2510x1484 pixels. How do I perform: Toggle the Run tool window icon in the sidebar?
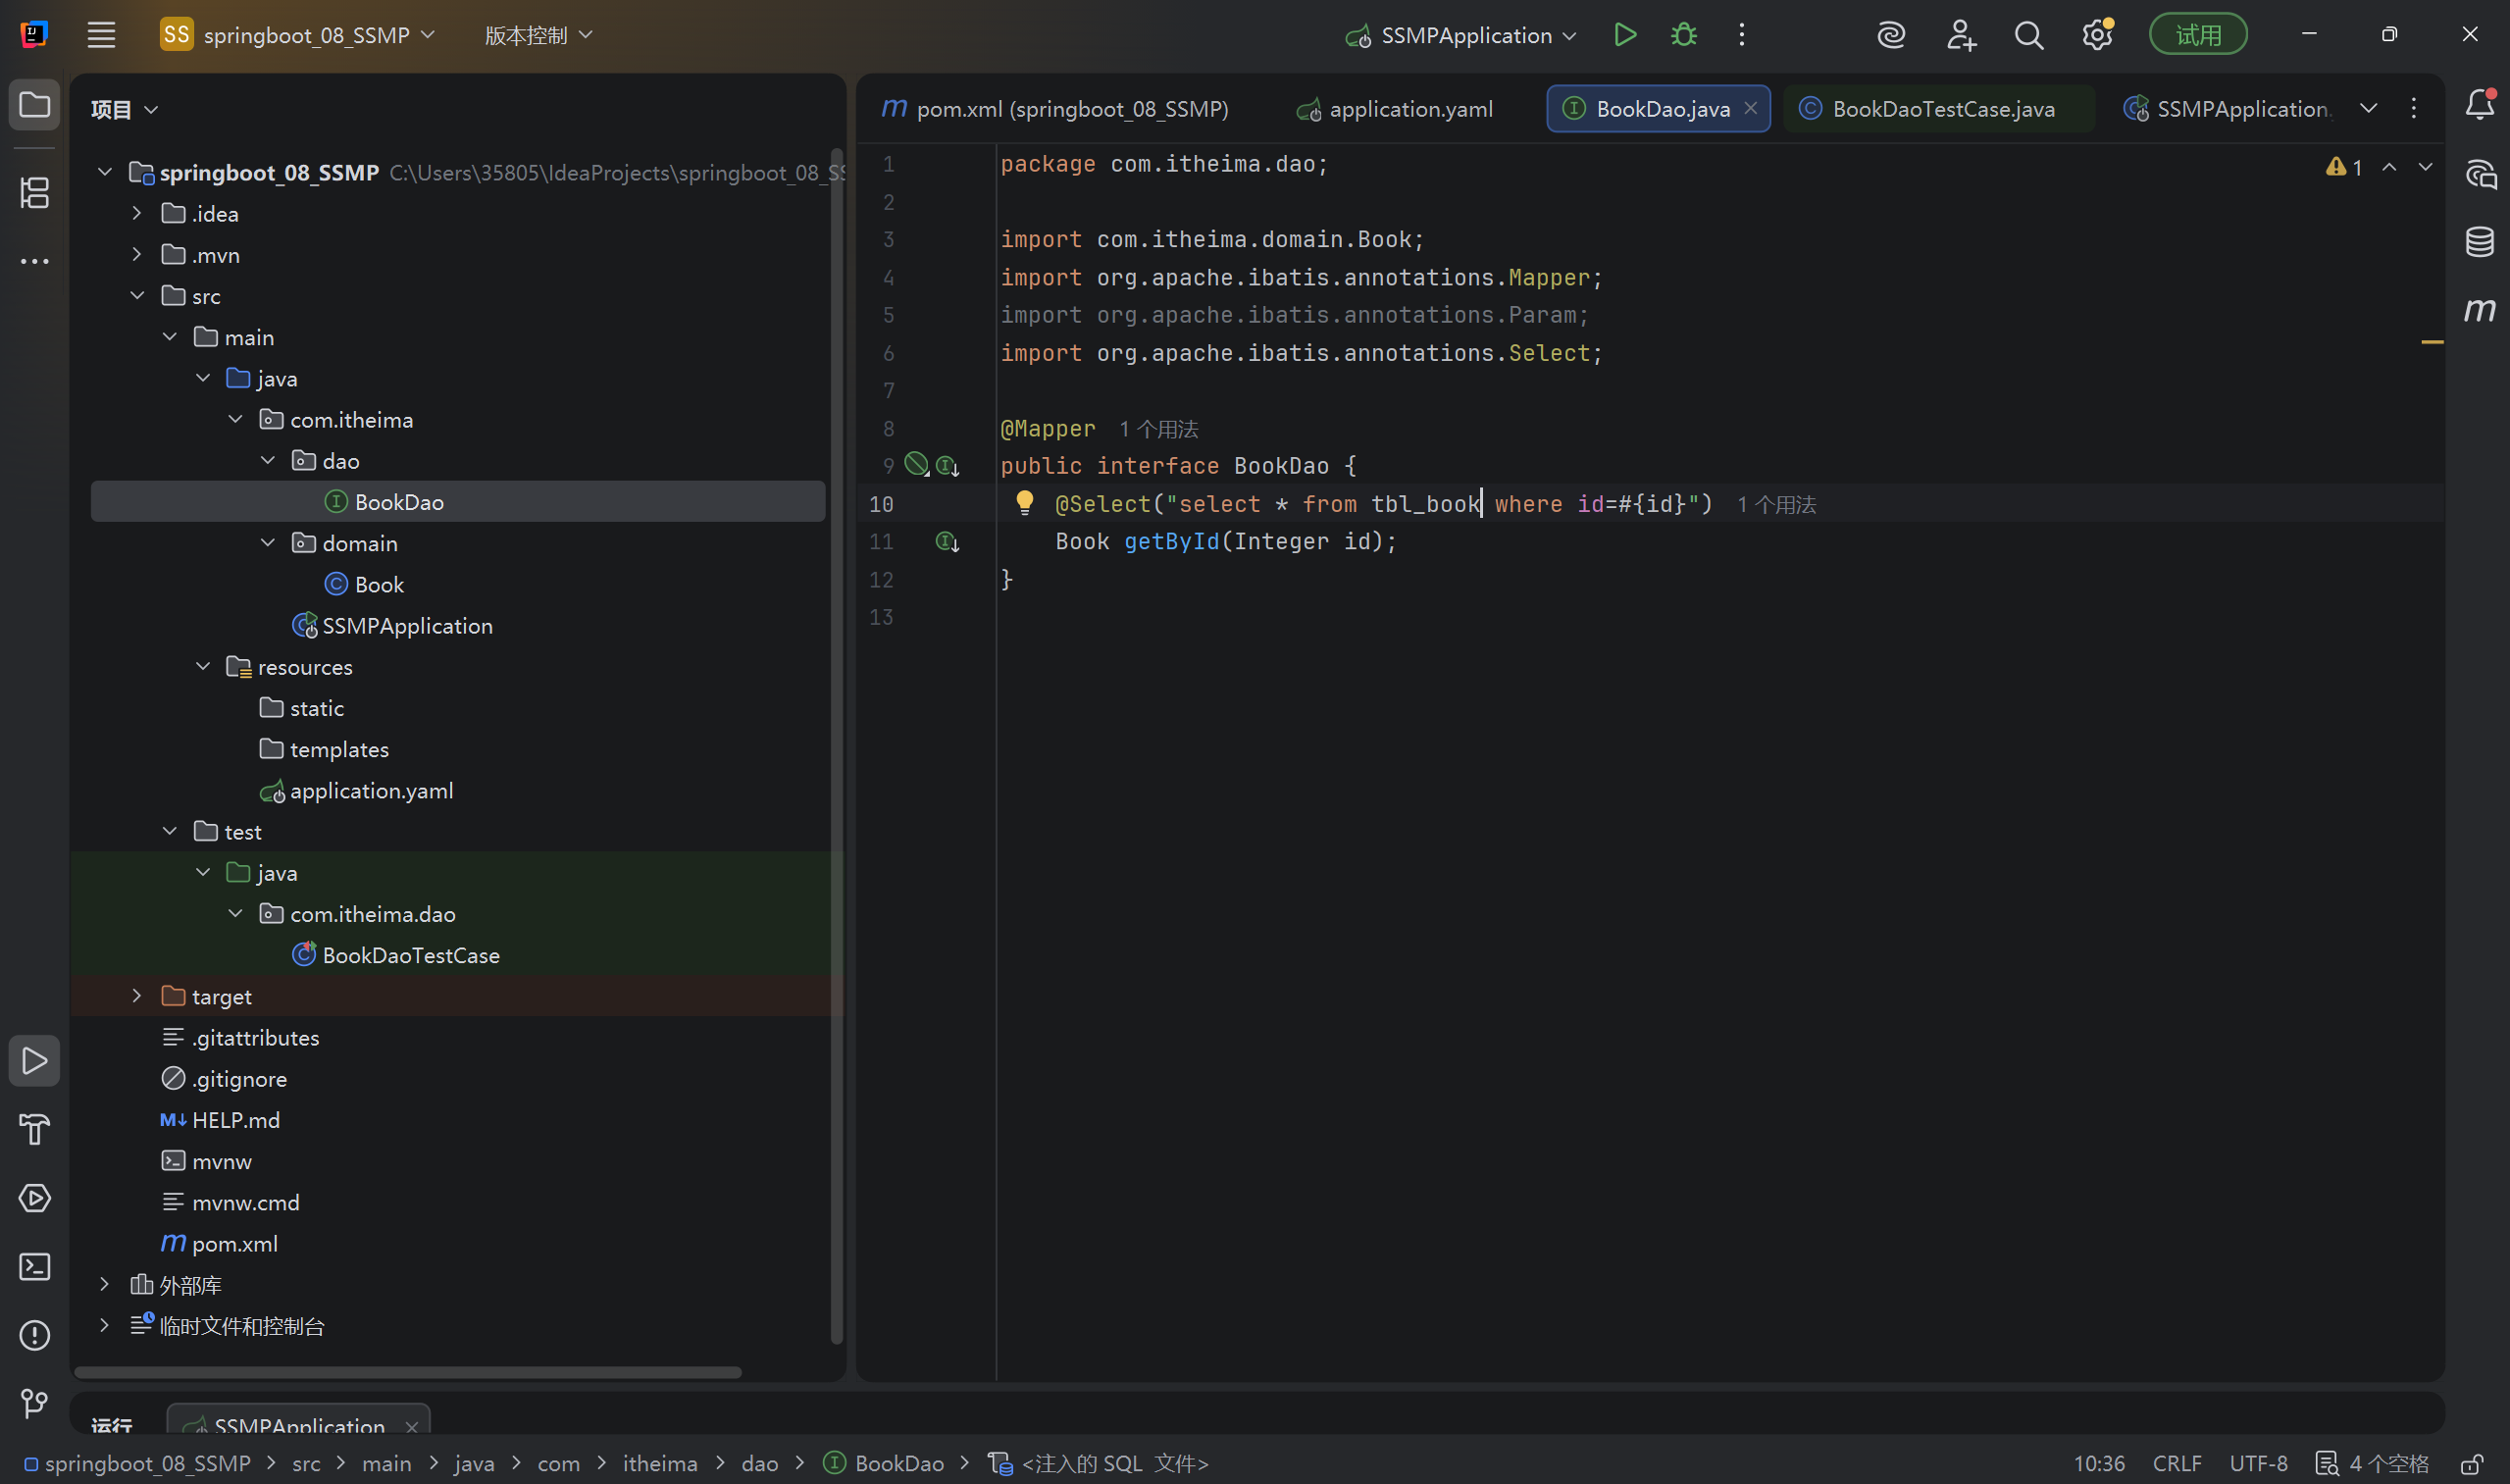coord(35,1061)
